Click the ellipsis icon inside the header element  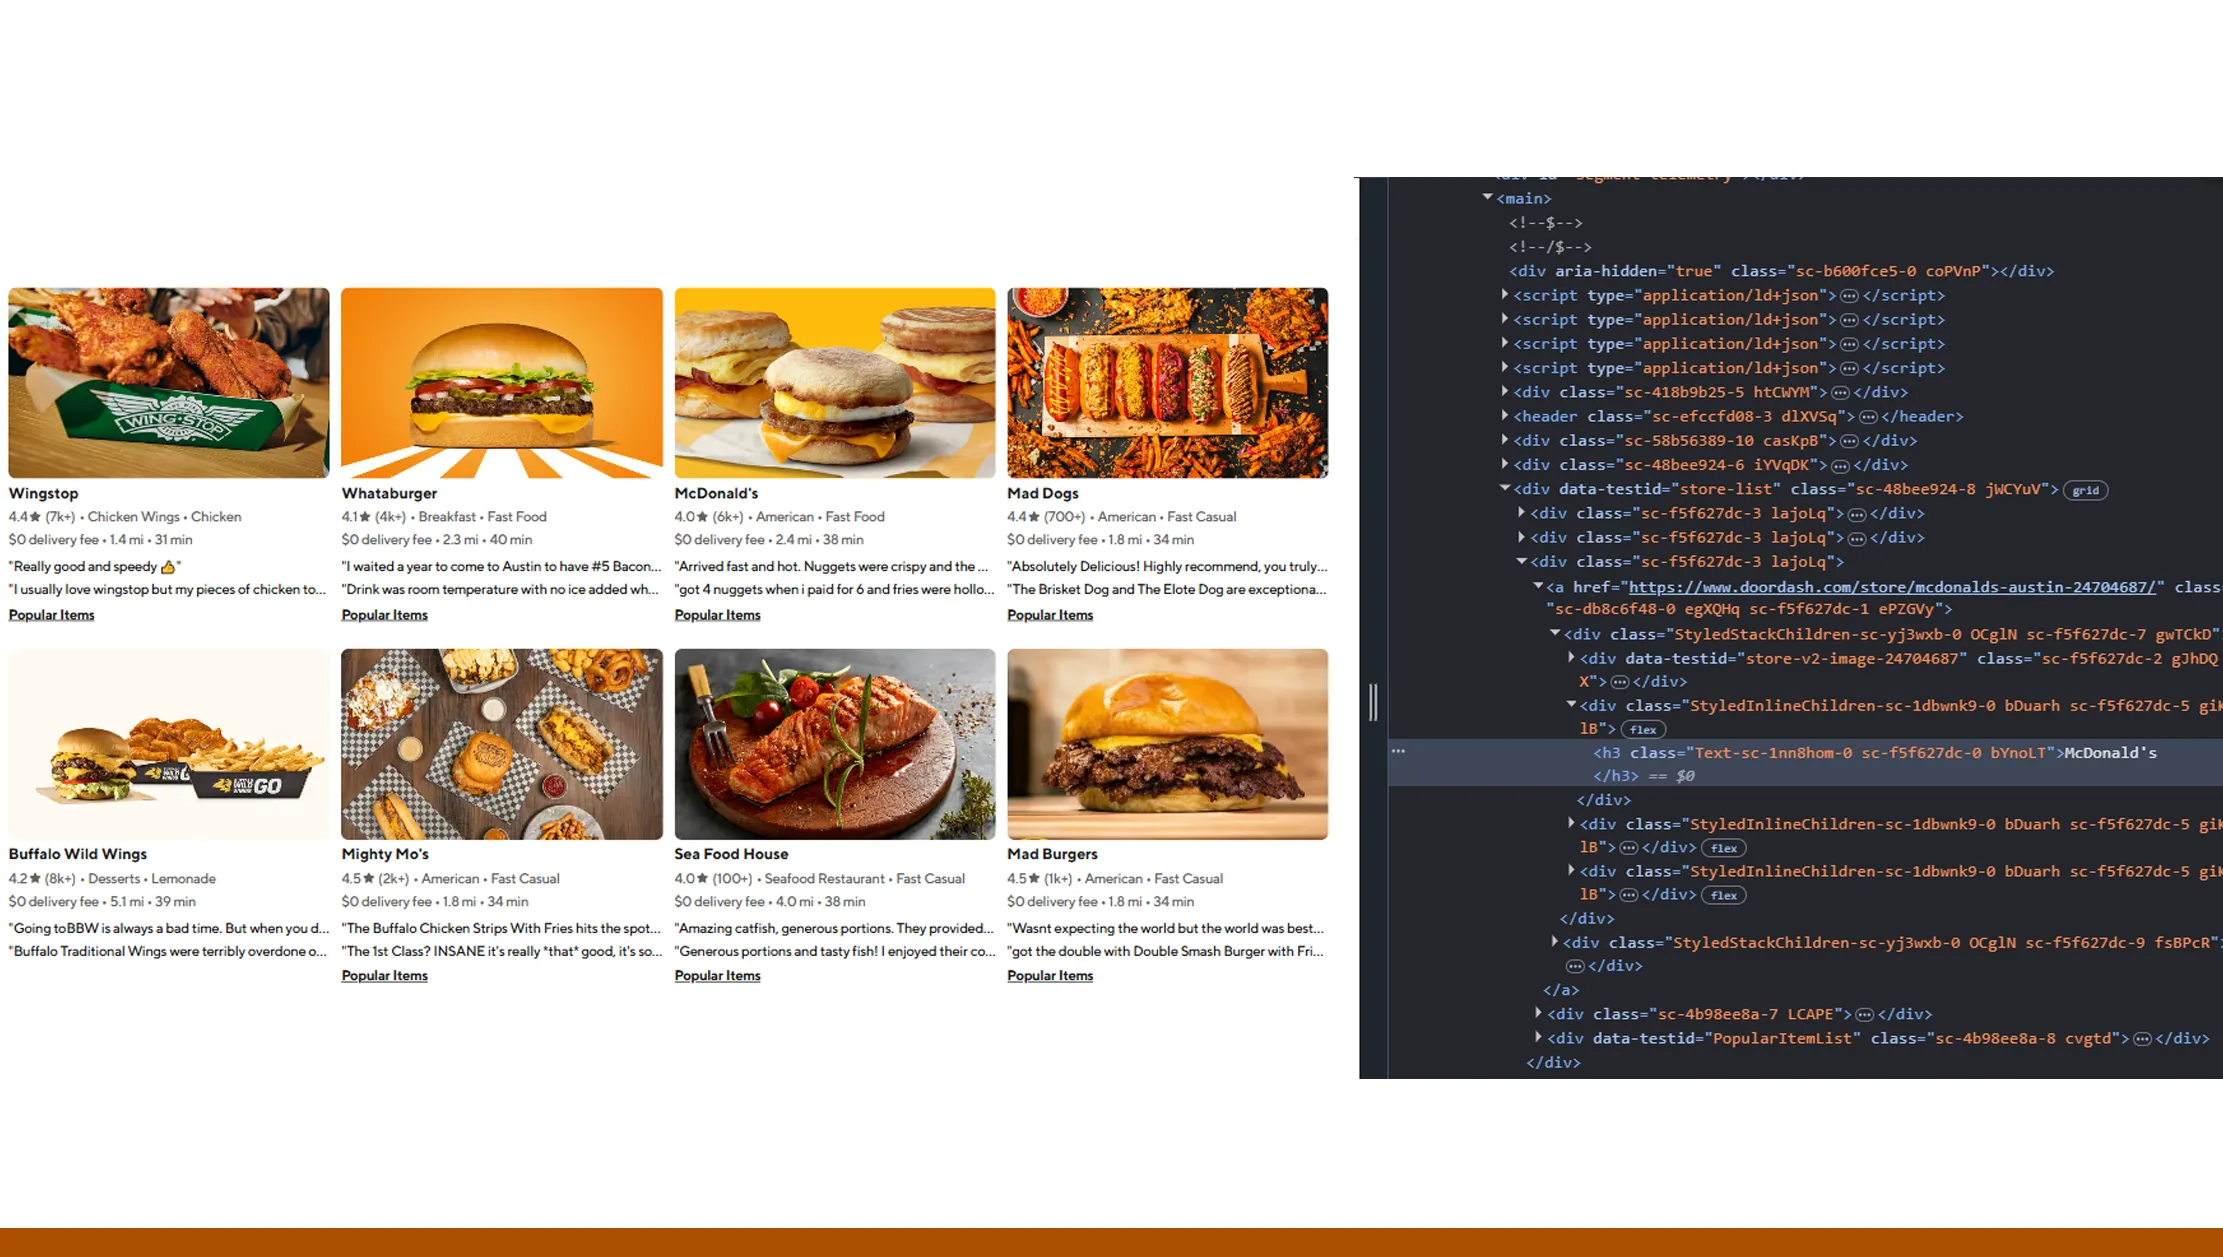1869,416
